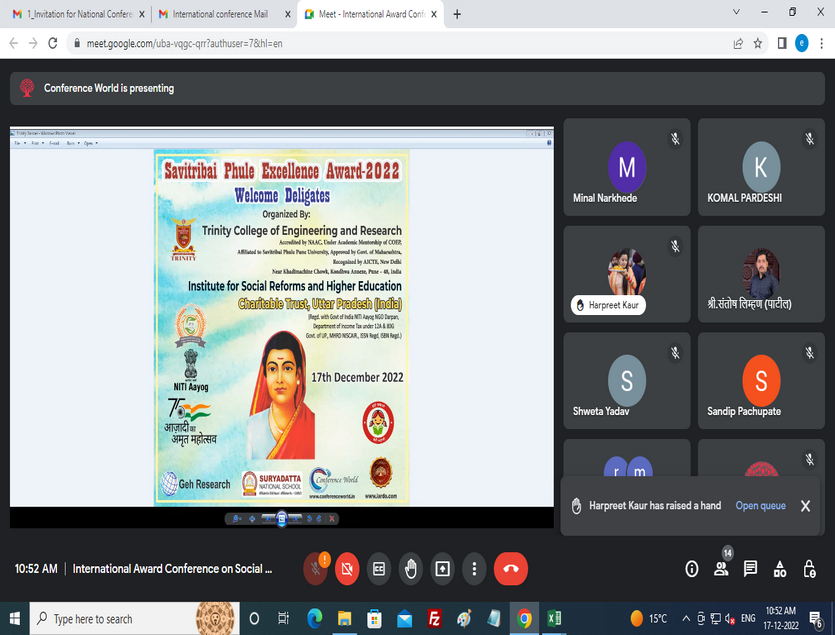Go to next image in Photo Viewer
The width and height of the screenshot is (835, 635).
[296, 519]
